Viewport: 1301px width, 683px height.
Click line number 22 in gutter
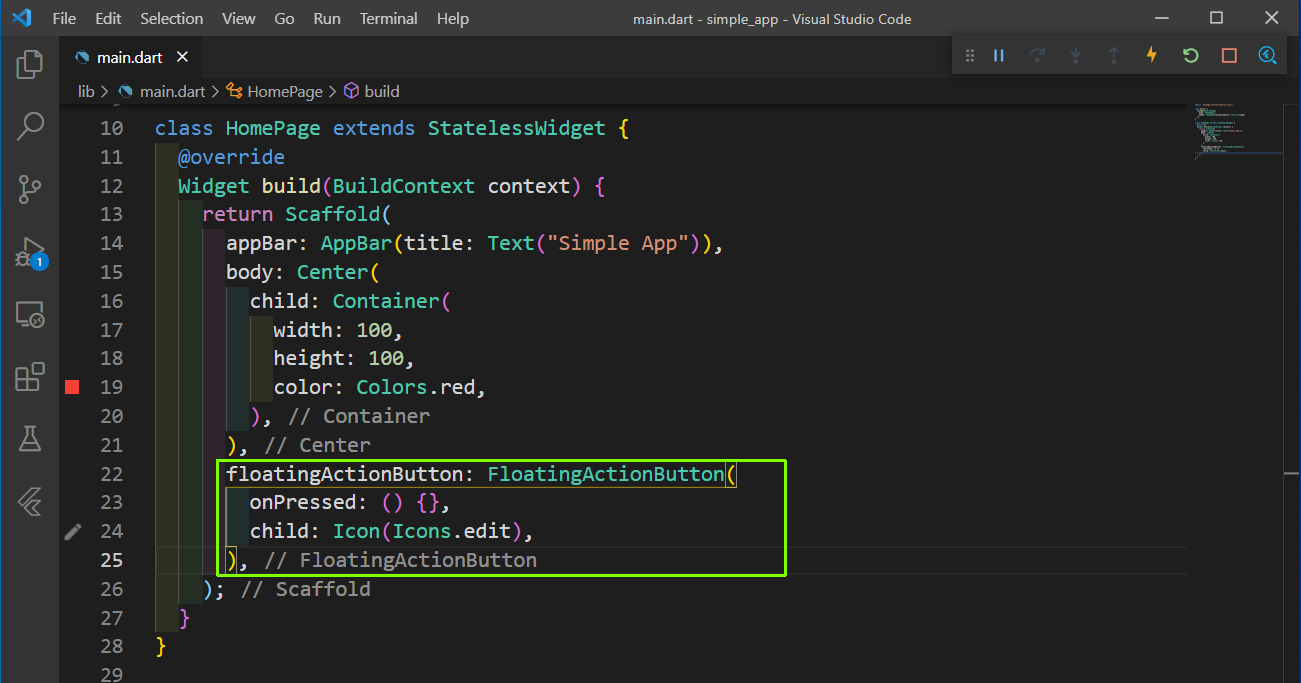point(111,474)
